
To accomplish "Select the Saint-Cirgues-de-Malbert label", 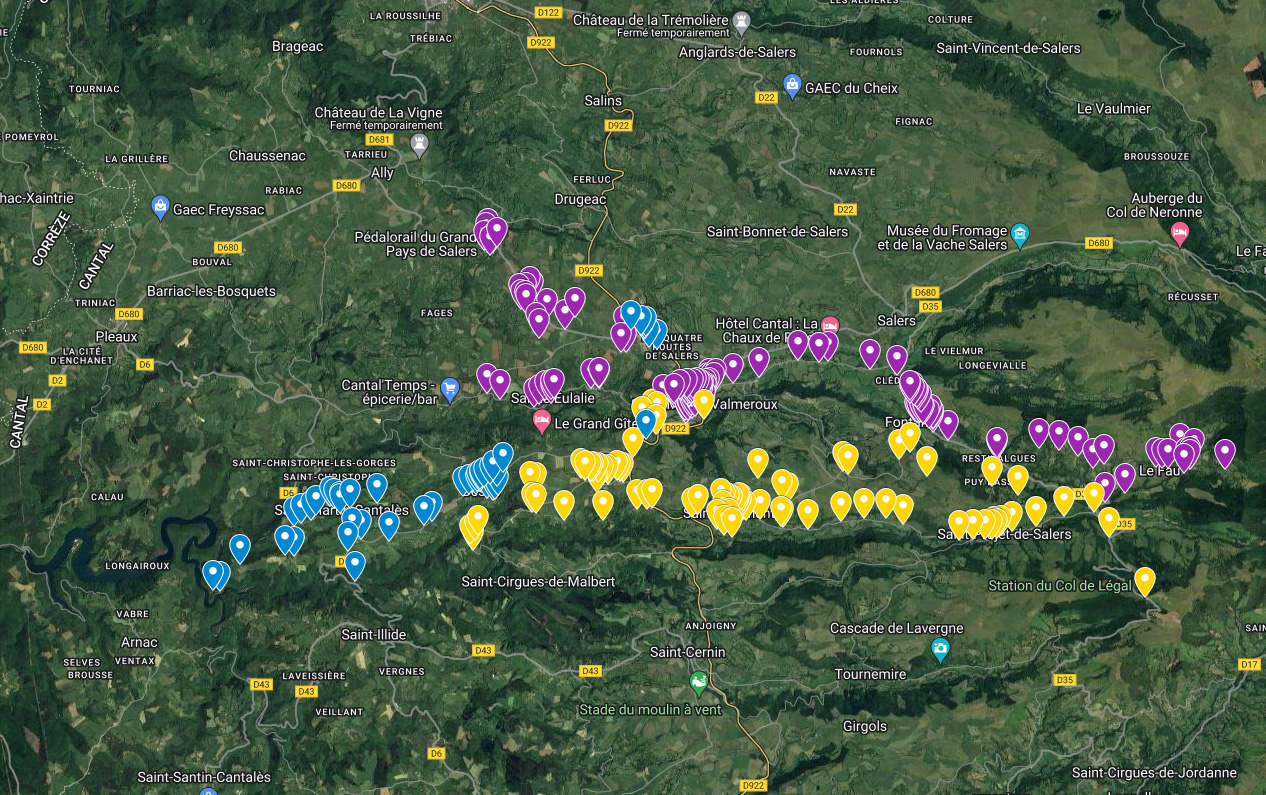I will (538, 581).
